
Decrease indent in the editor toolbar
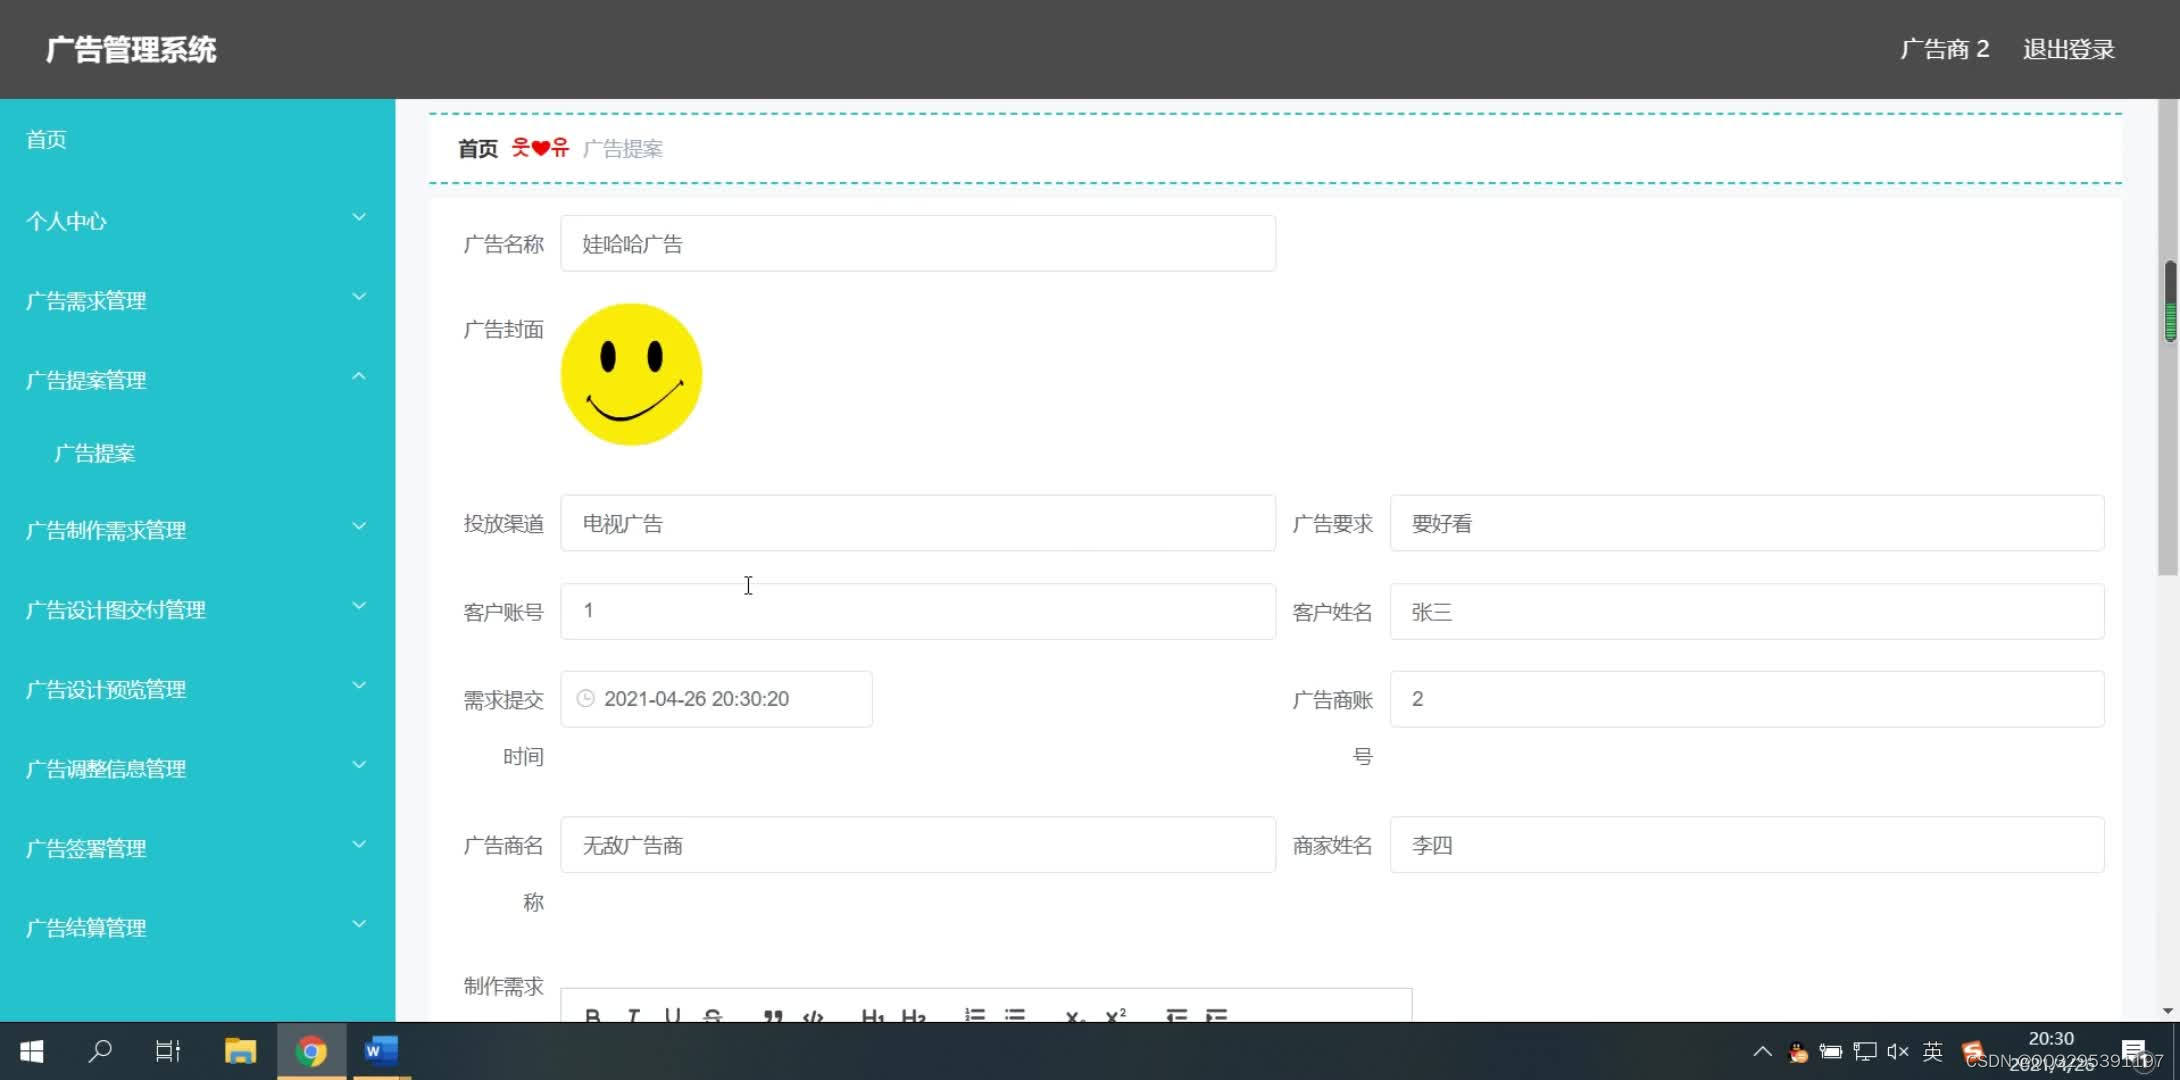click(x=1176, y=1015)
